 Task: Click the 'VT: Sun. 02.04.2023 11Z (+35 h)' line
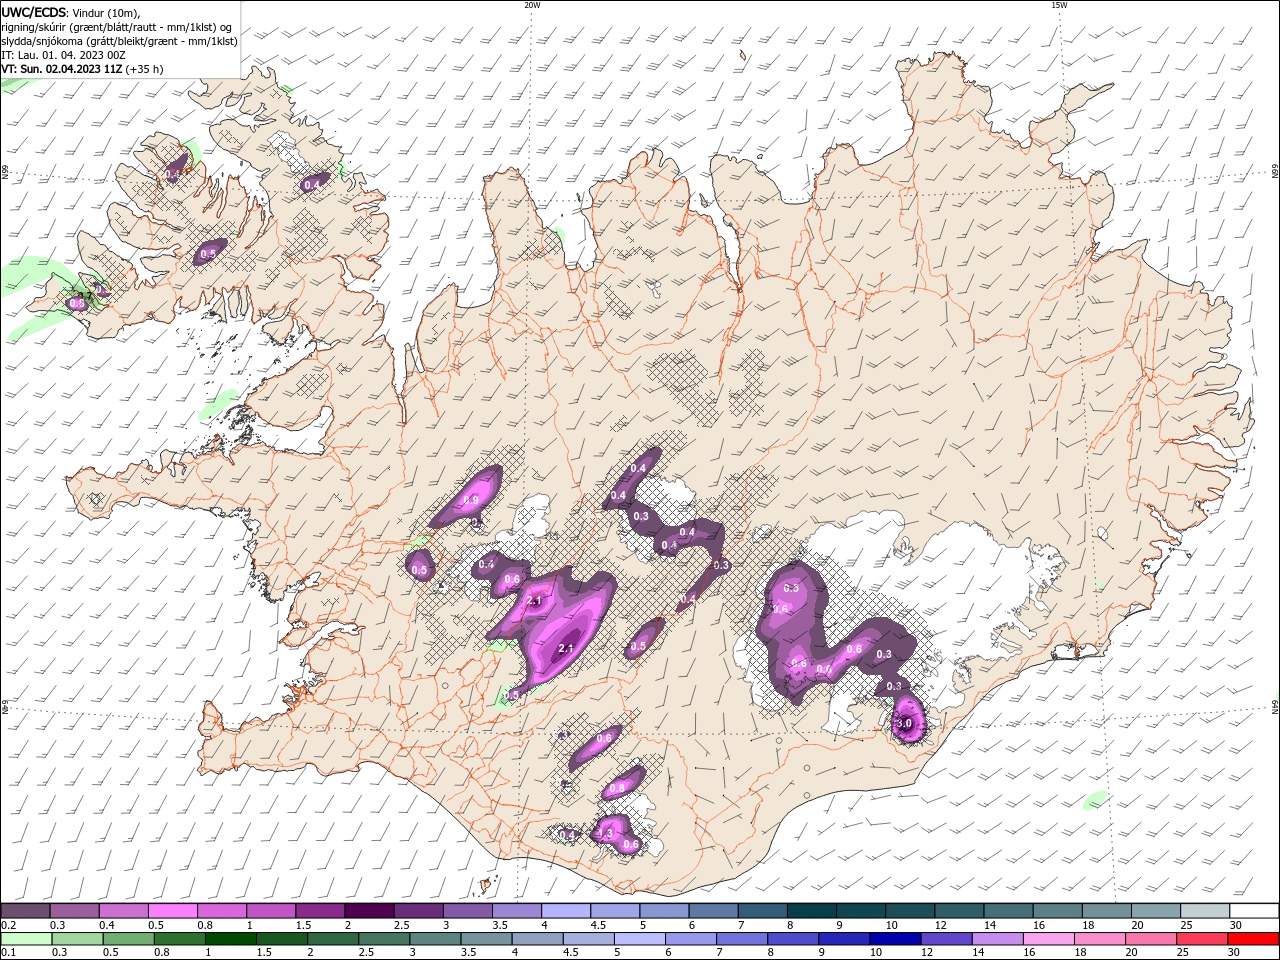click(82, 69)
